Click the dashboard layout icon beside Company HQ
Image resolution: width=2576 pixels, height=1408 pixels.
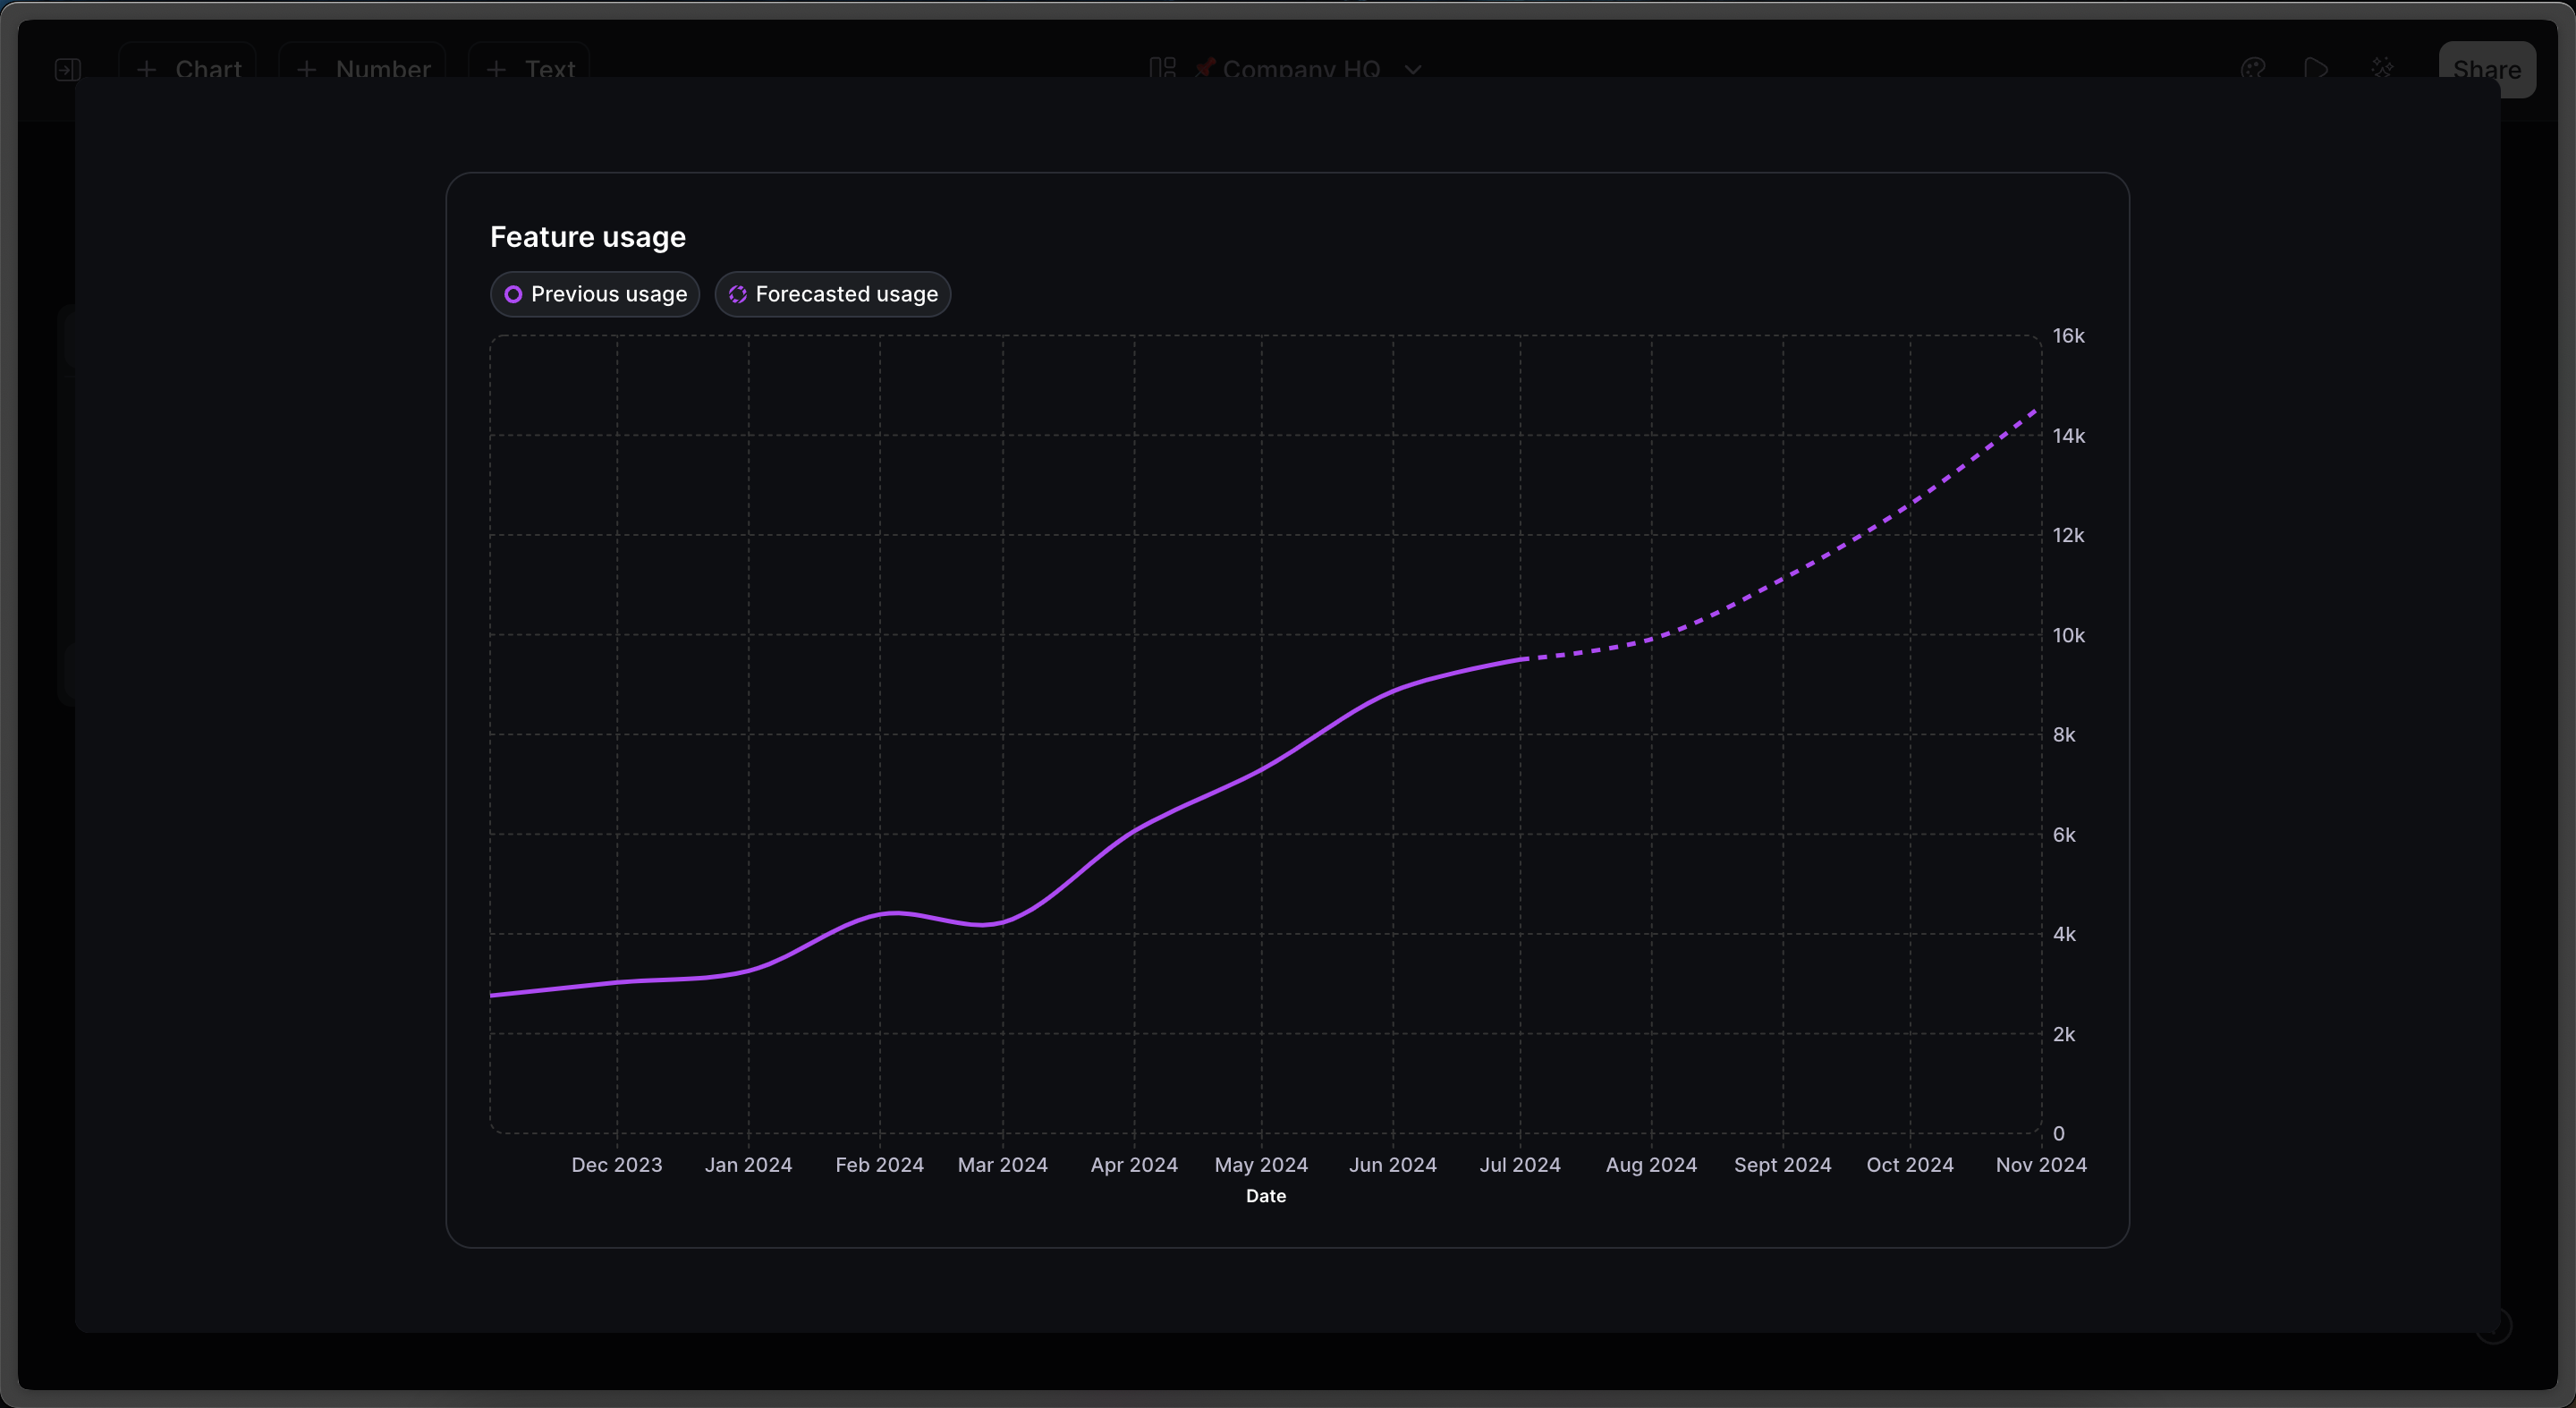(1162, 68)
